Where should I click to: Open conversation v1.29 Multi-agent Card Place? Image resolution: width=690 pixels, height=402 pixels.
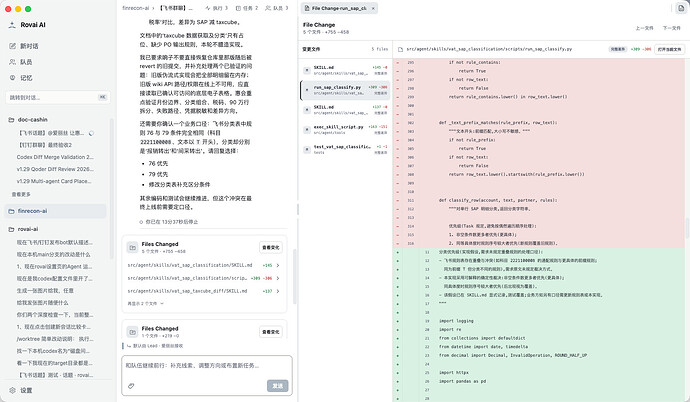tap(54, 181)
